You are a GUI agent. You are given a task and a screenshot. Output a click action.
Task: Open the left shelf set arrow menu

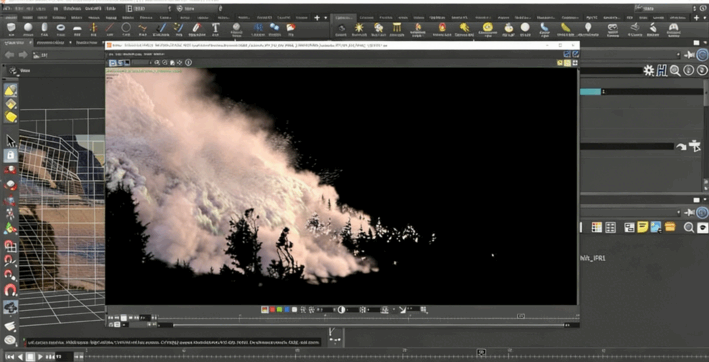click(326, 18)
